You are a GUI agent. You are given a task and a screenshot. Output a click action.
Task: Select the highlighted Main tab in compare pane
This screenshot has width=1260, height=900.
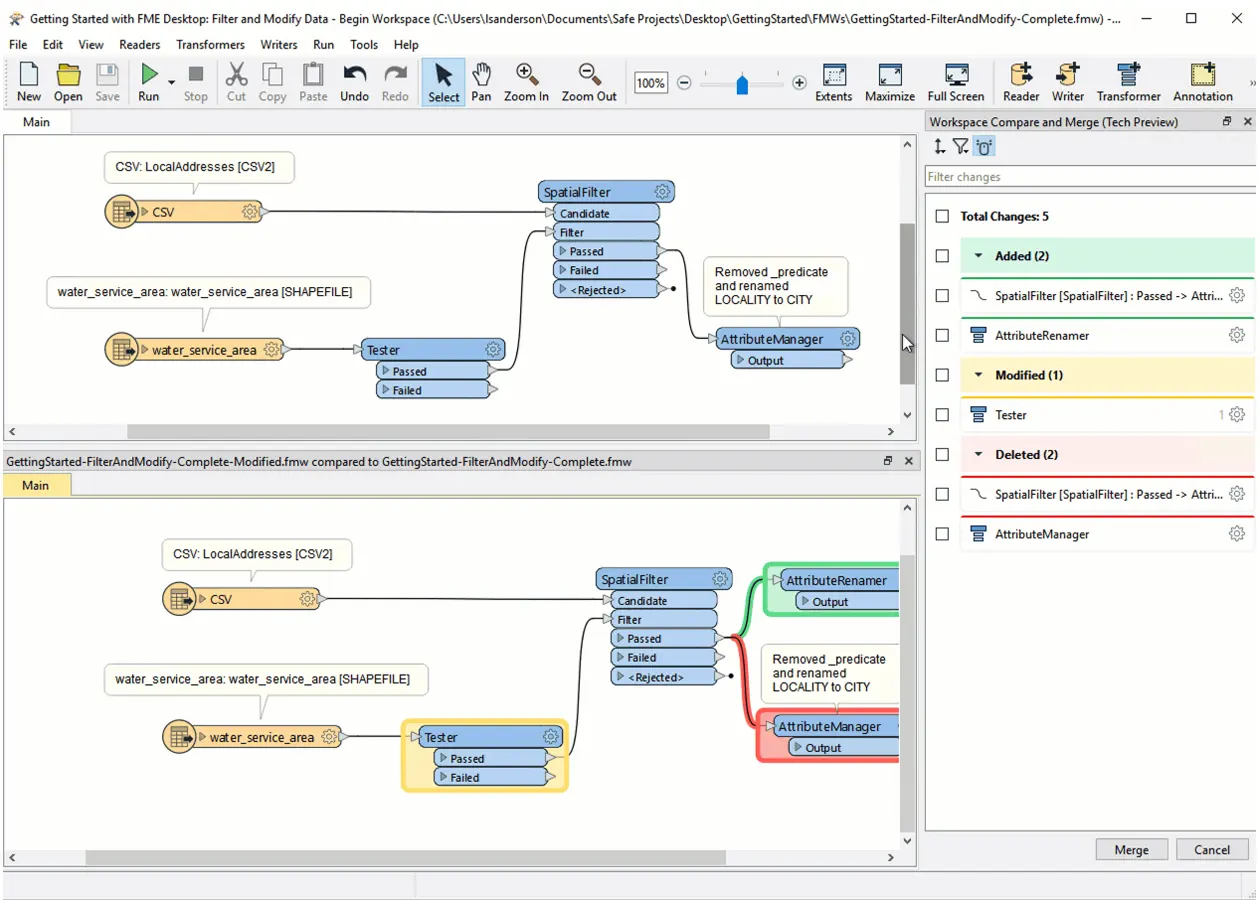pos(36,485)
